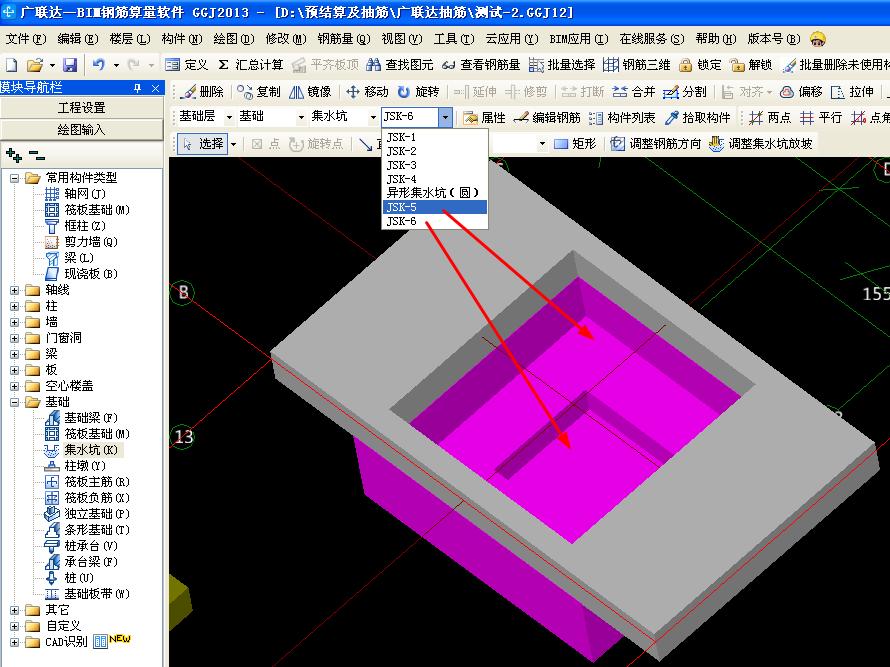890x667 pixels.
Task: Select 移动 move tool
Action: [x=367, y=91]
